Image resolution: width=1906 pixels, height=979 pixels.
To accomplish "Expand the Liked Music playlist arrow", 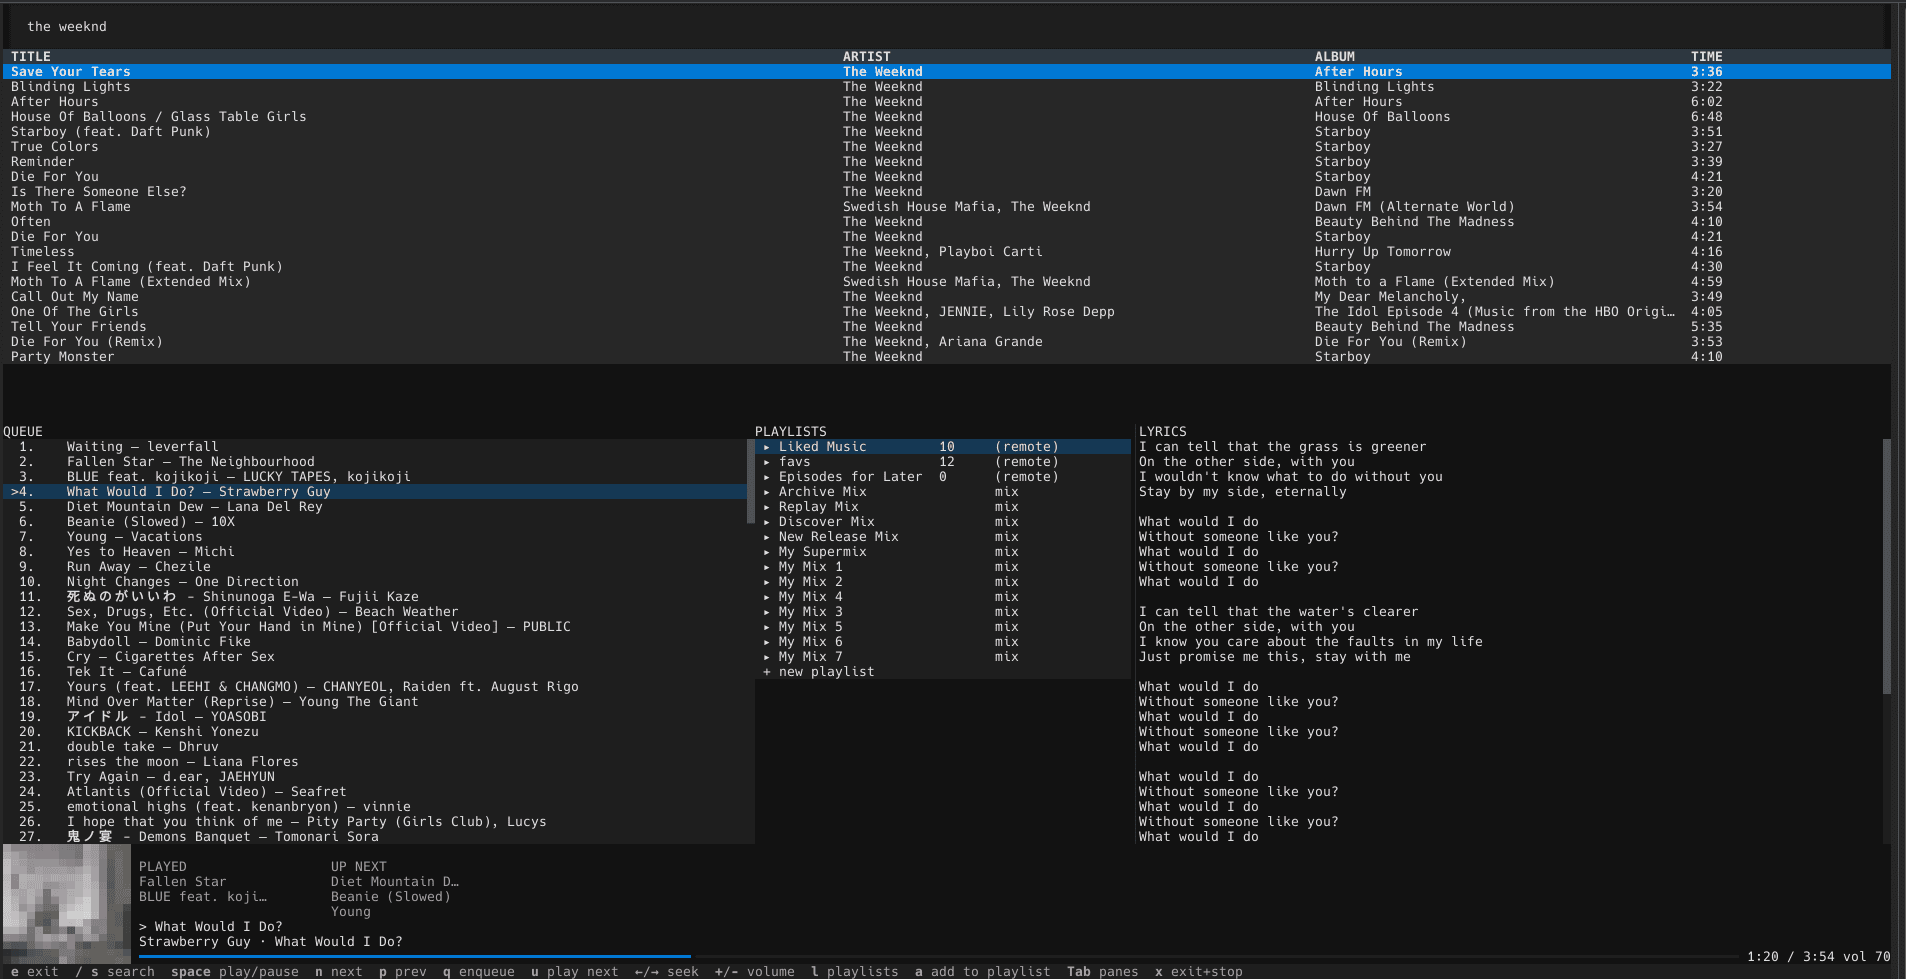I will point(767,447).
